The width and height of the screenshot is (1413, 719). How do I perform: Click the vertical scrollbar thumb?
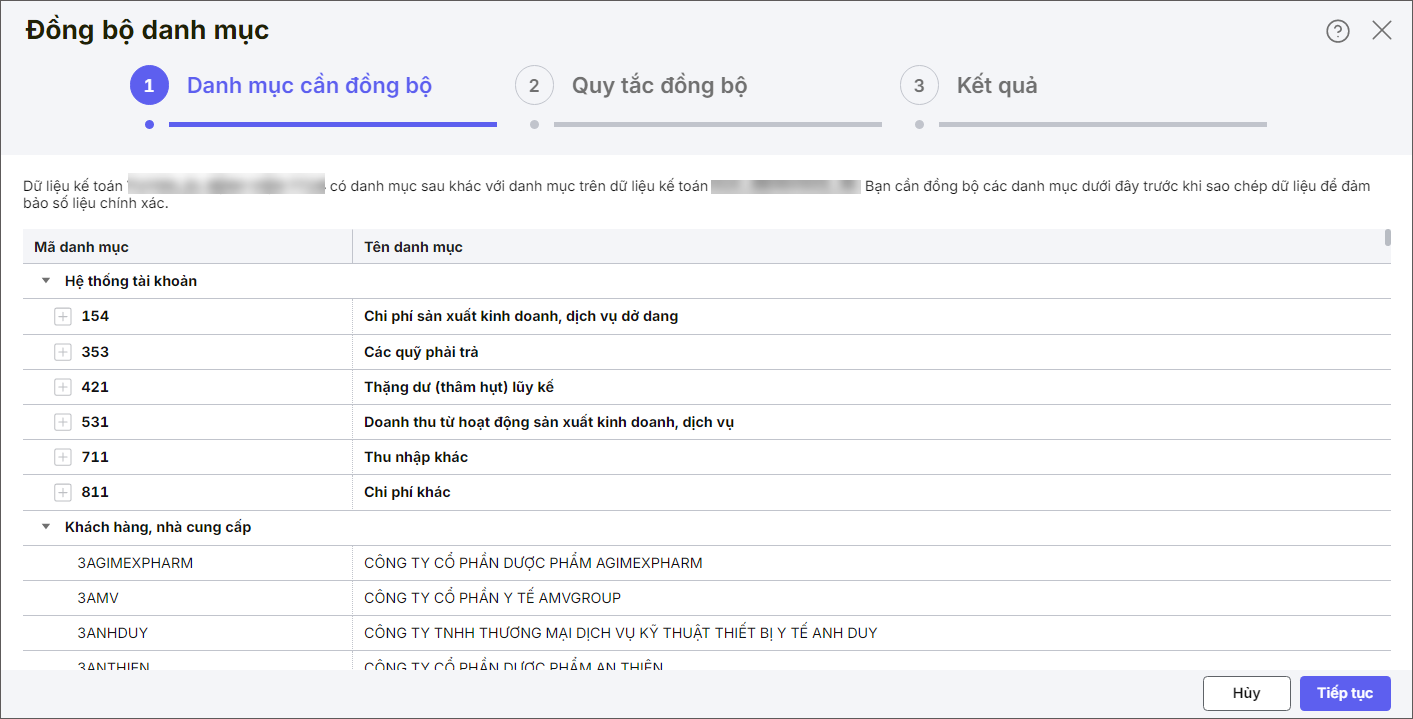(1387, 237)
